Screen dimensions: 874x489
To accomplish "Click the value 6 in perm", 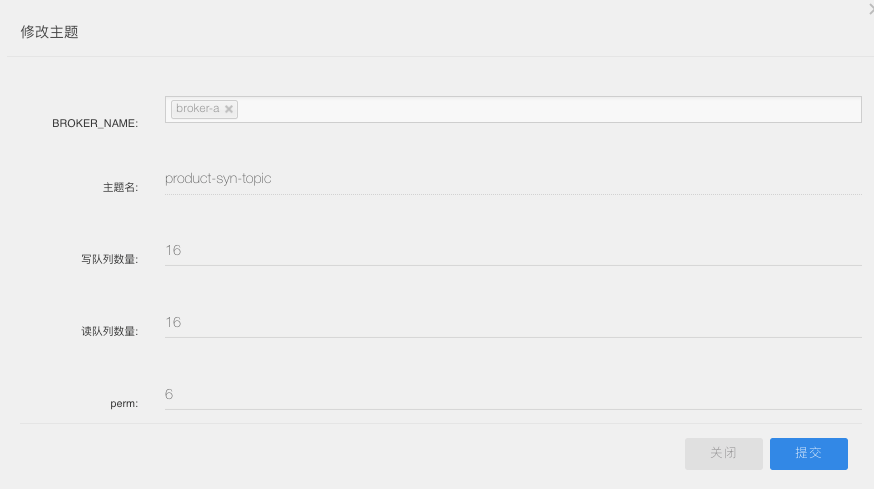I will coord(169,394).
